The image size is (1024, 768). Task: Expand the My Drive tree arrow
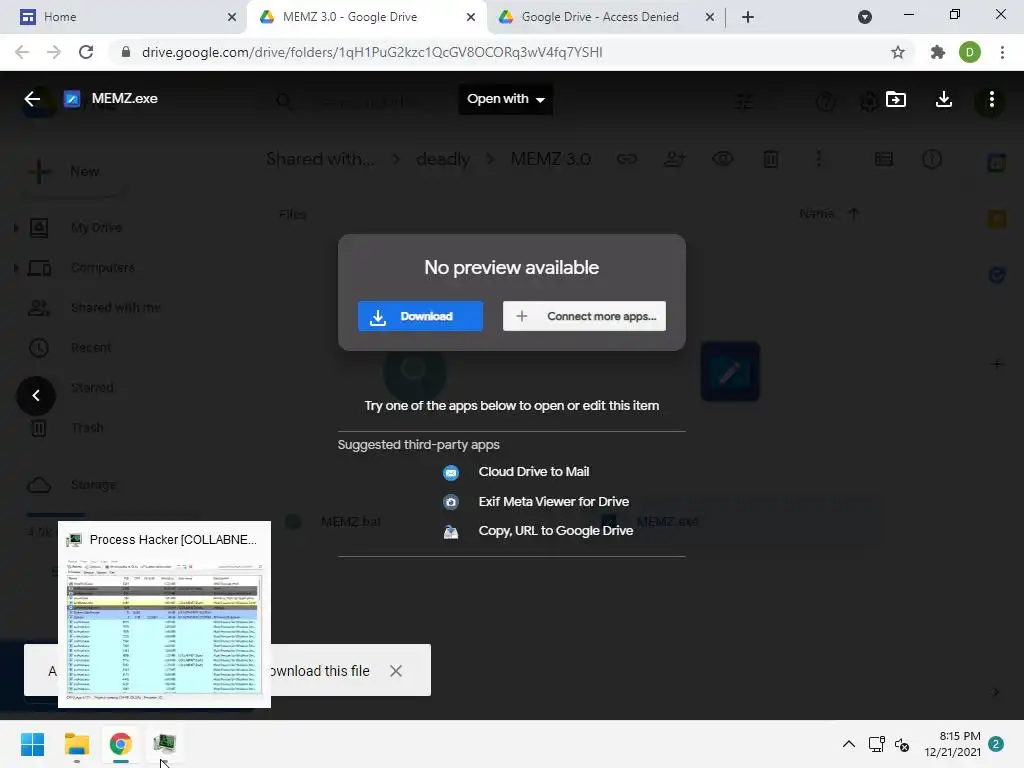[16, 228]
